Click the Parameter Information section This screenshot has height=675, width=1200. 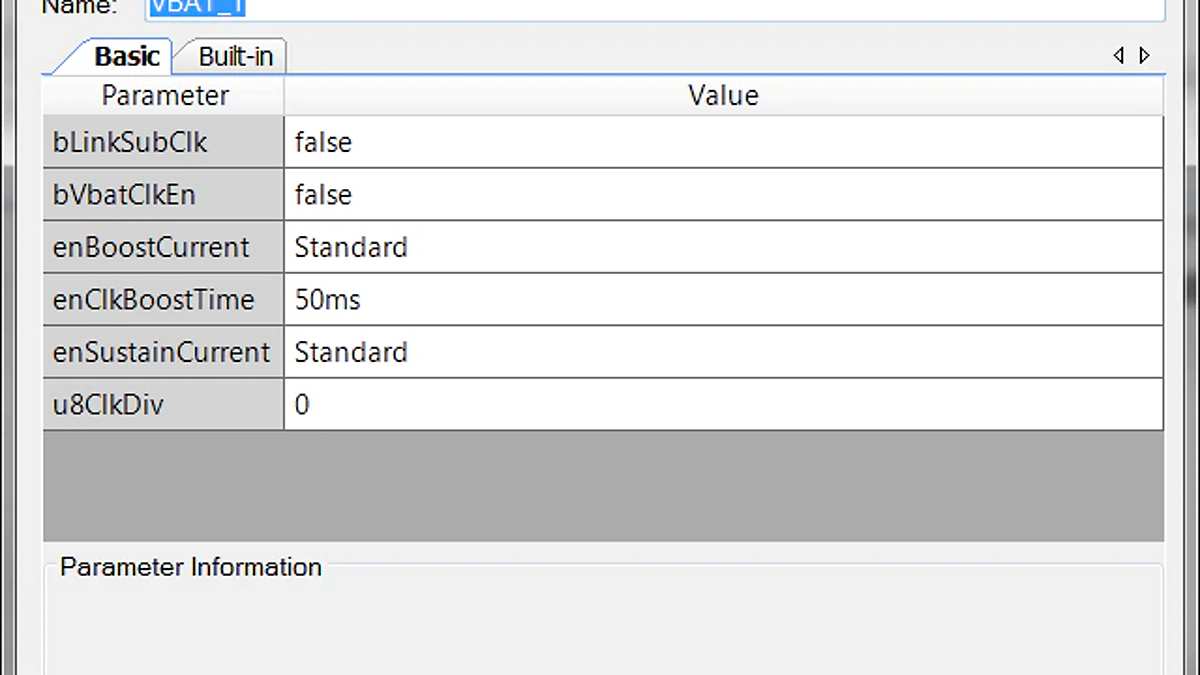190,567
